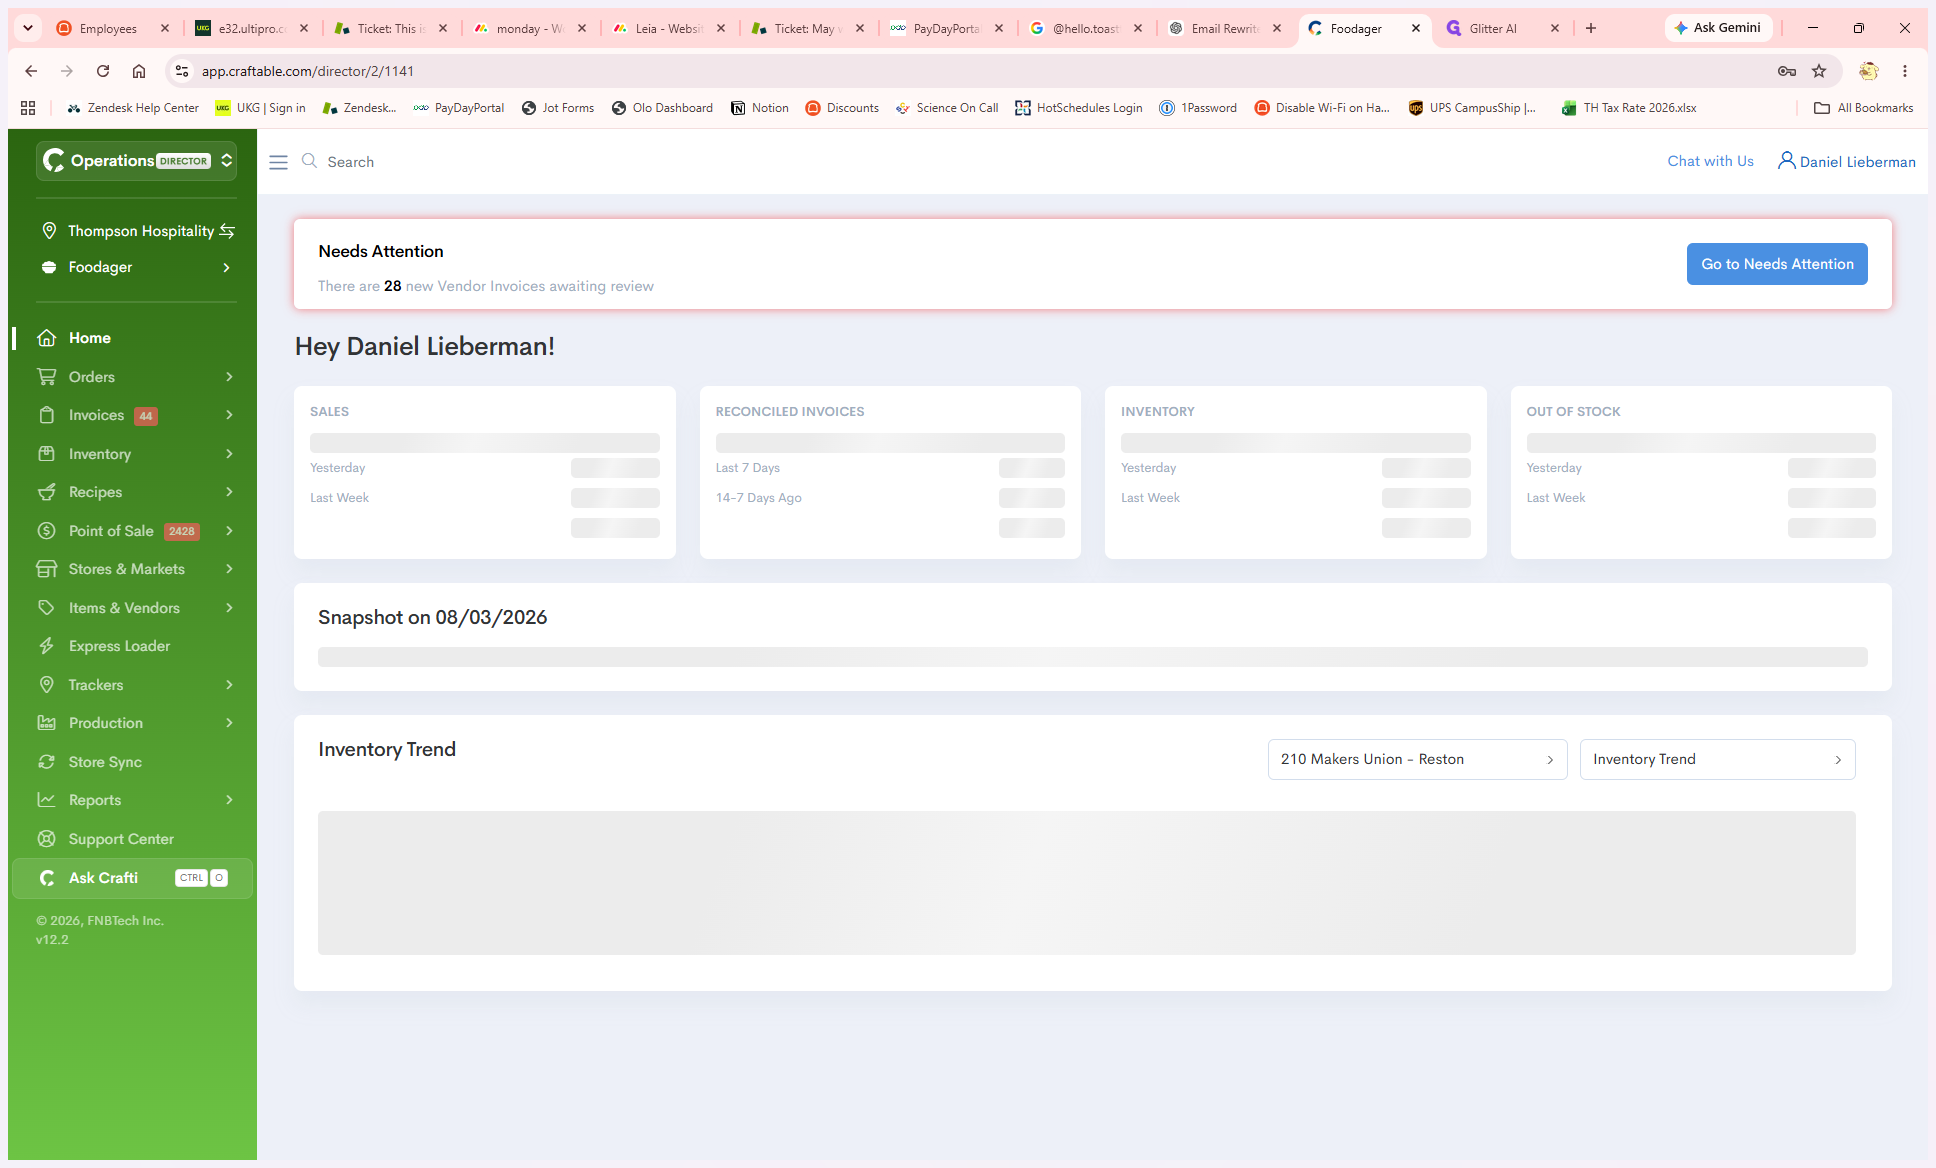Click the Reports chart icon
Image resolution: width=1936 pixels, height=1168 pixels.
coord(46,800)
